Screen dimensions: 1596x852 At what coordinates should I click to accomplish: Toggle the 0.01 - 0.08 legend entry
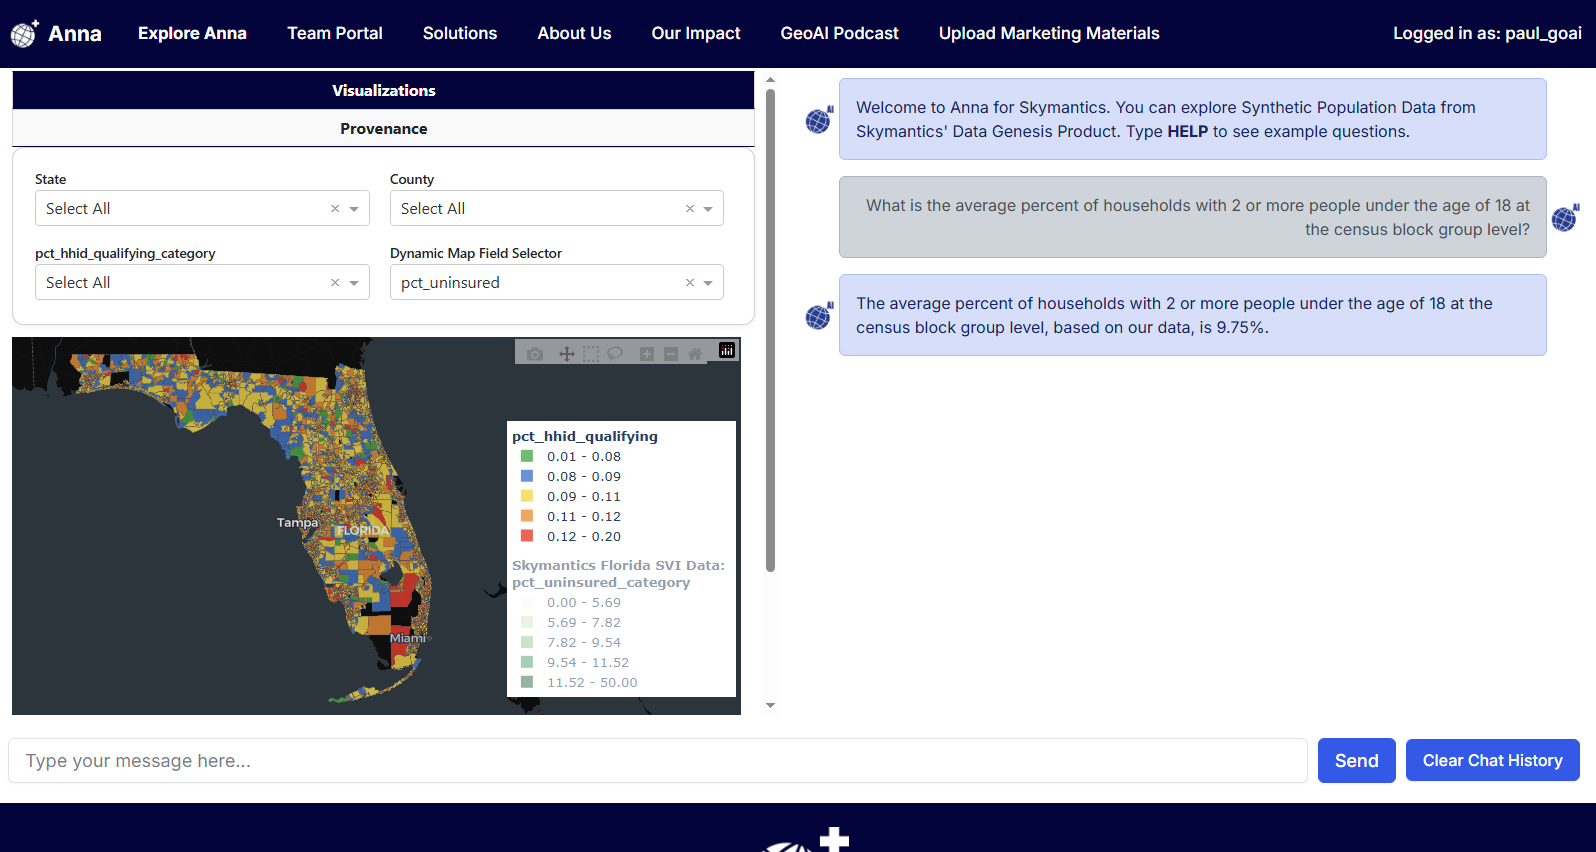tap(583, 457)
